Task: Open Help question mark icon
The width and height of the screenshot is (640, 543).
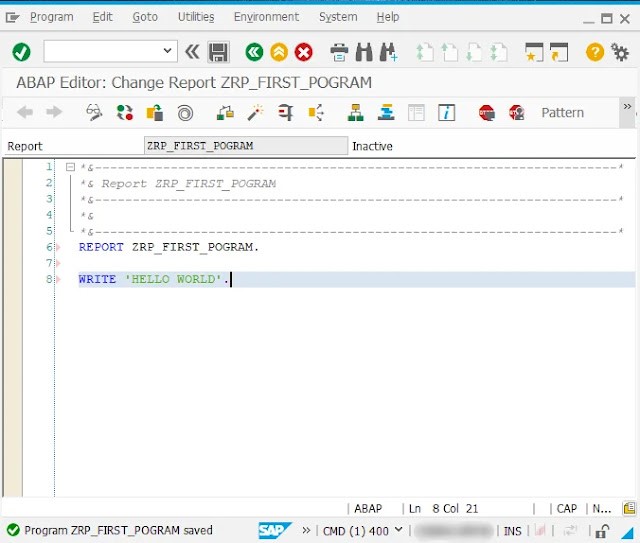Action: pyautogui.click(x=595, y=52)
